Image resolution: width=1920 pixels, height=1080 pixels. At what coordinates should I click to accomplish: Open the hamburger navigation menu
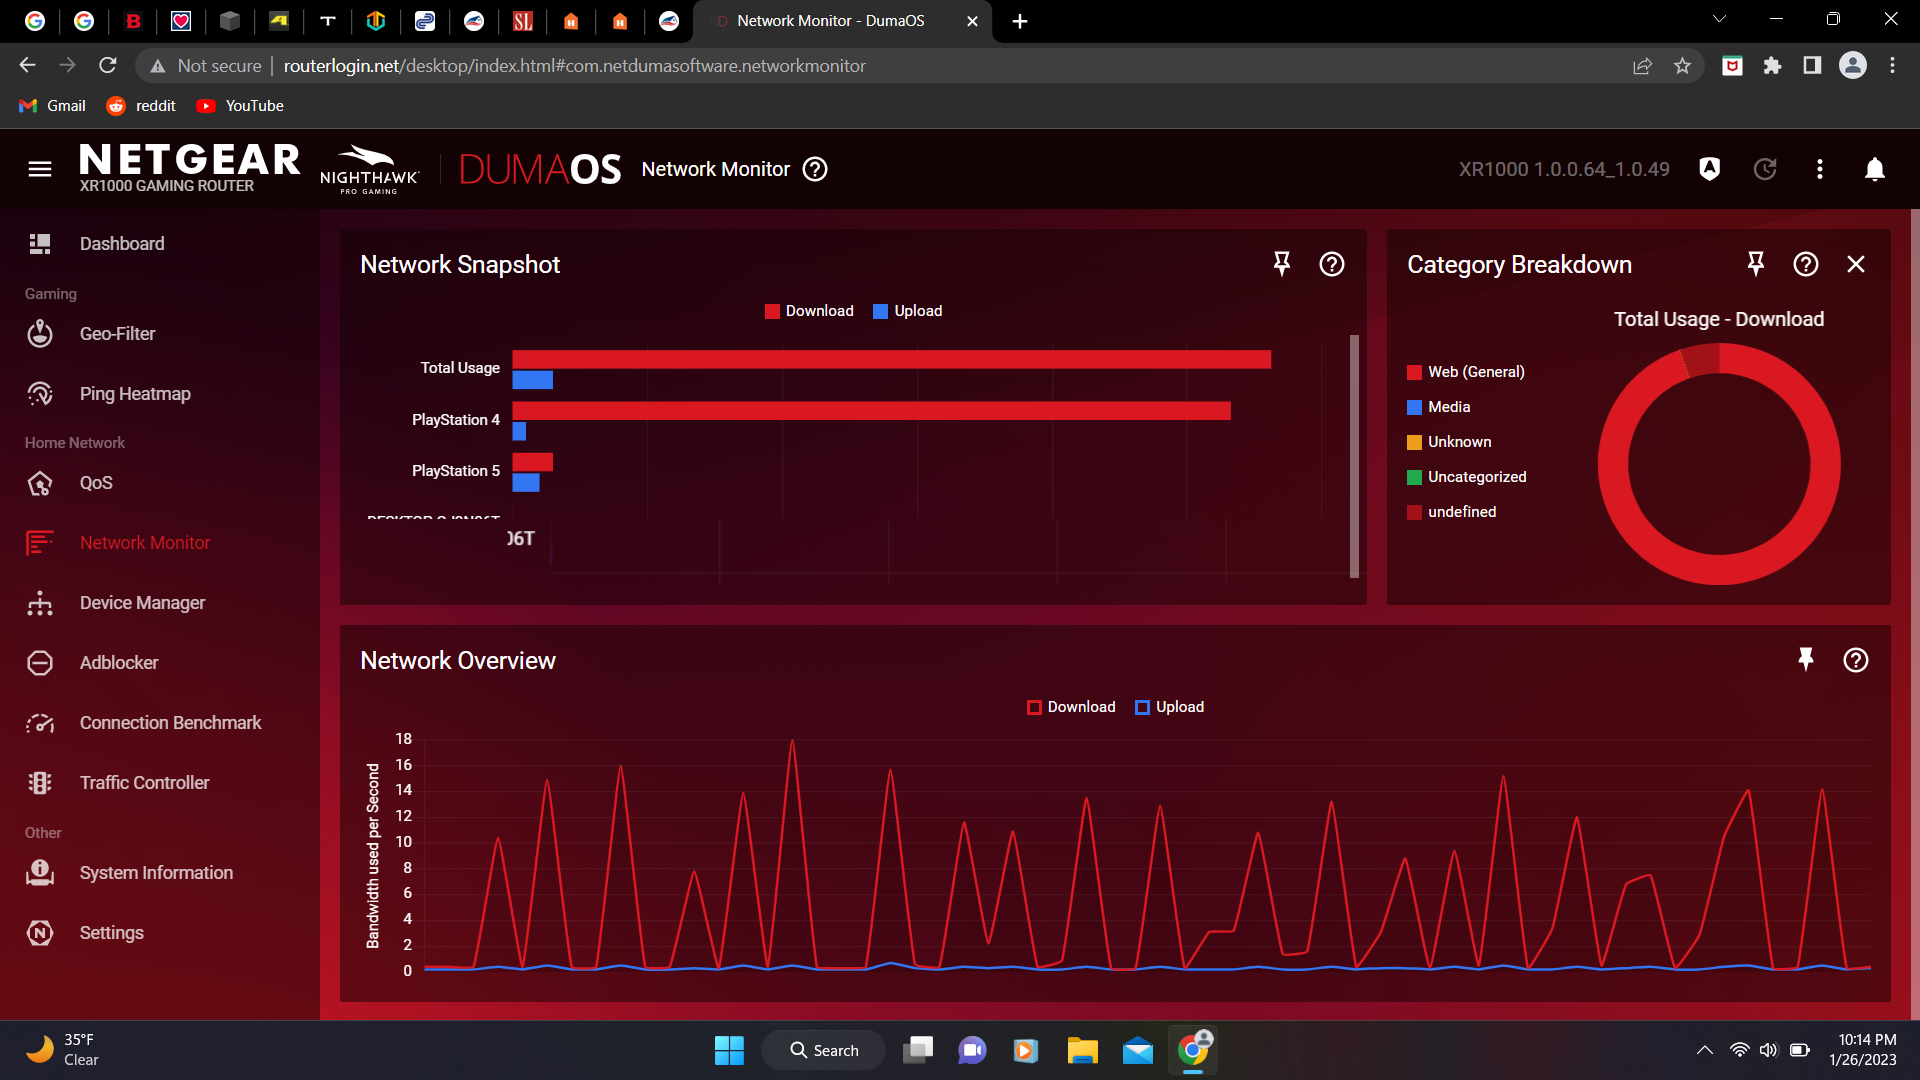point(39,169)
